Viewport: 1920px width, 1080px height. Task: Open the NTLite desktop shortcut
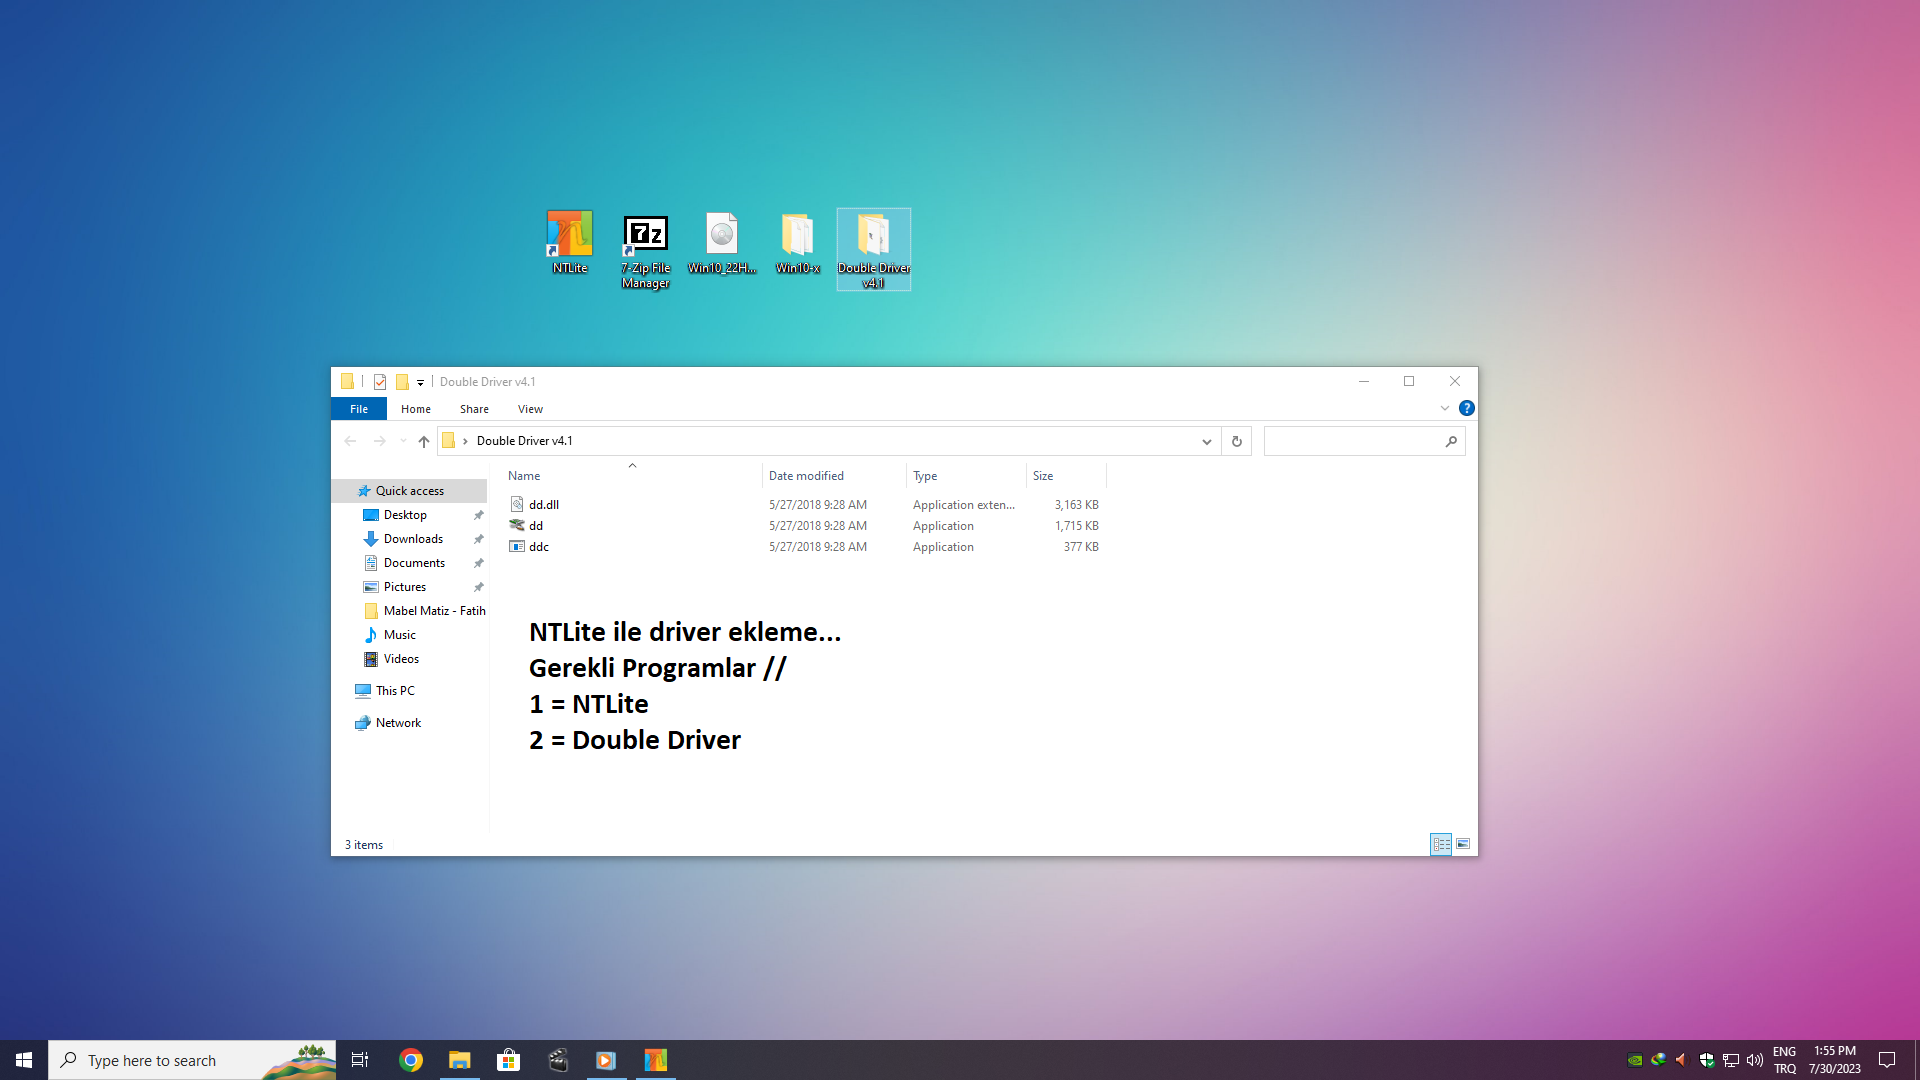(x=569, y=241)
